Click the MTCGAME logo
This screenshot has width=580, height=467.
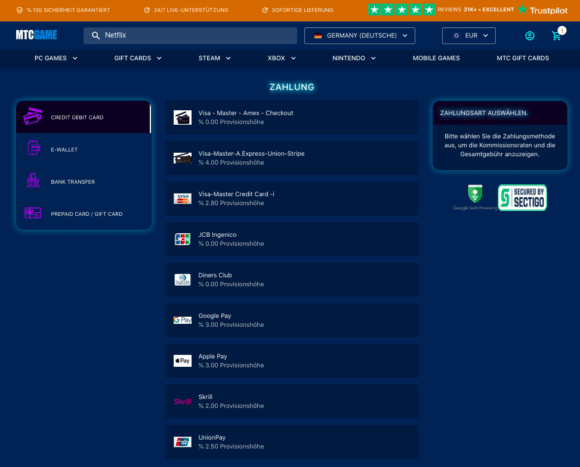36,35
